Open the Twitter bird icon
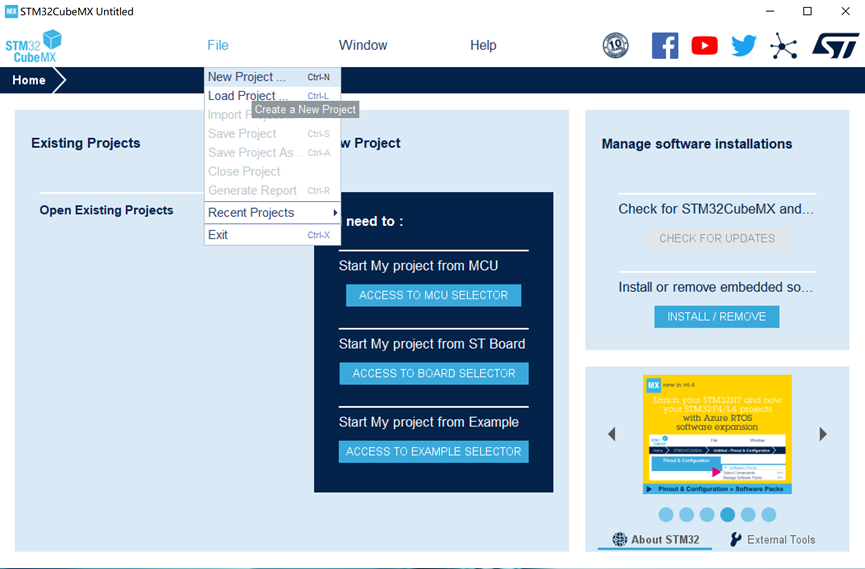The height and width of the screenshot is (569, 865). coord(744,45)
